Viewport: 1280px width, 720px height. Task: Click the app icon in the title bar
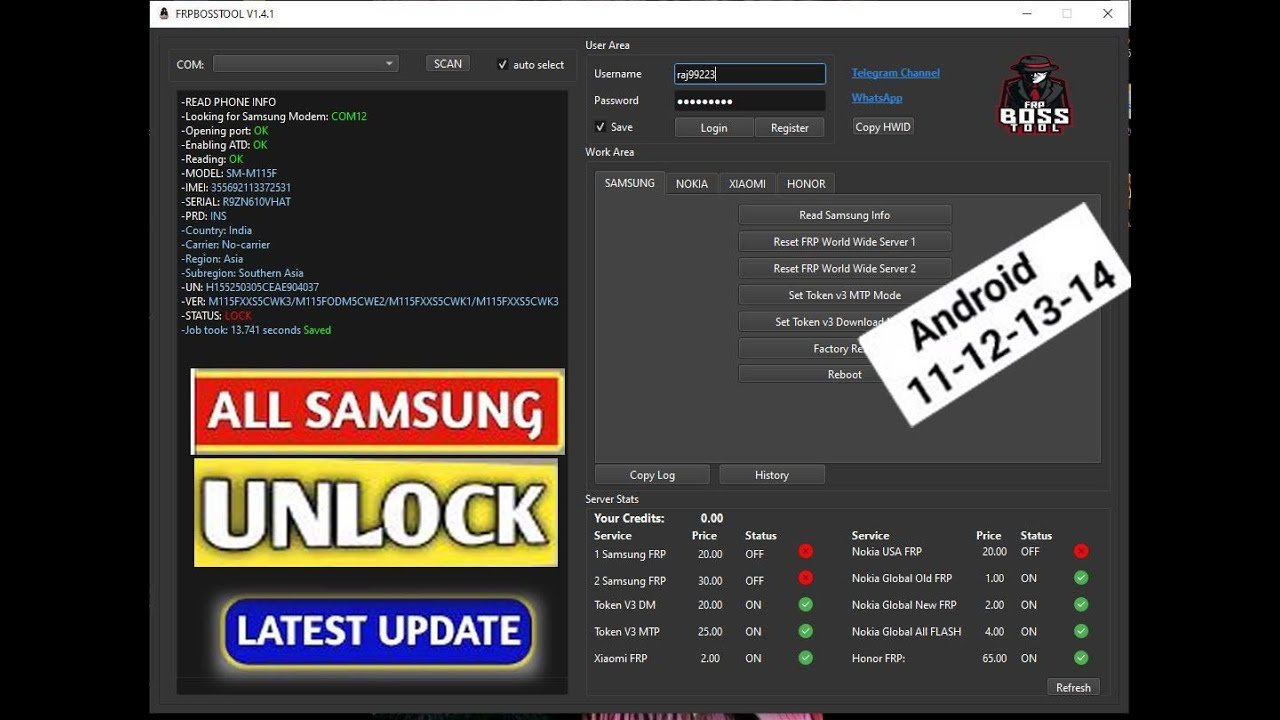click(164, 14)
